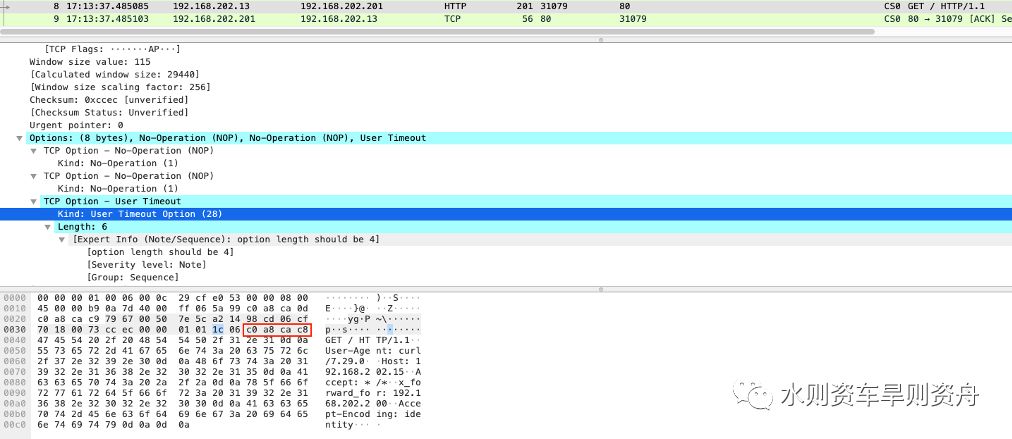Collapse the first TCP Option No-Operation node
Screen dimensions: 1012x439
pyautogui.click(x=34, y=151)
